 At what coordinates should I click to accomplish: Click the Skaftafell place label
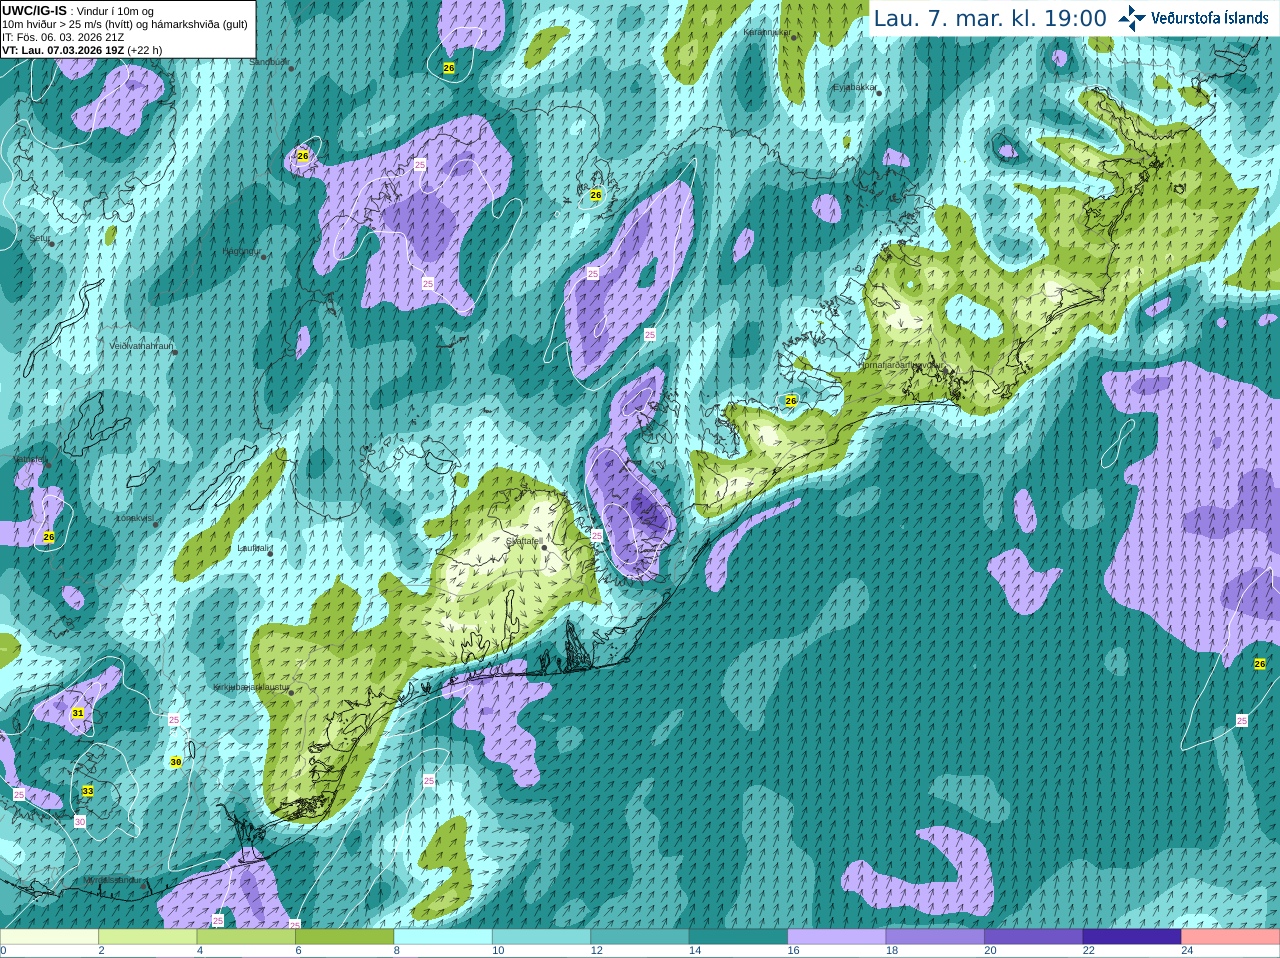pyautogui.click(x=524, y=541)
